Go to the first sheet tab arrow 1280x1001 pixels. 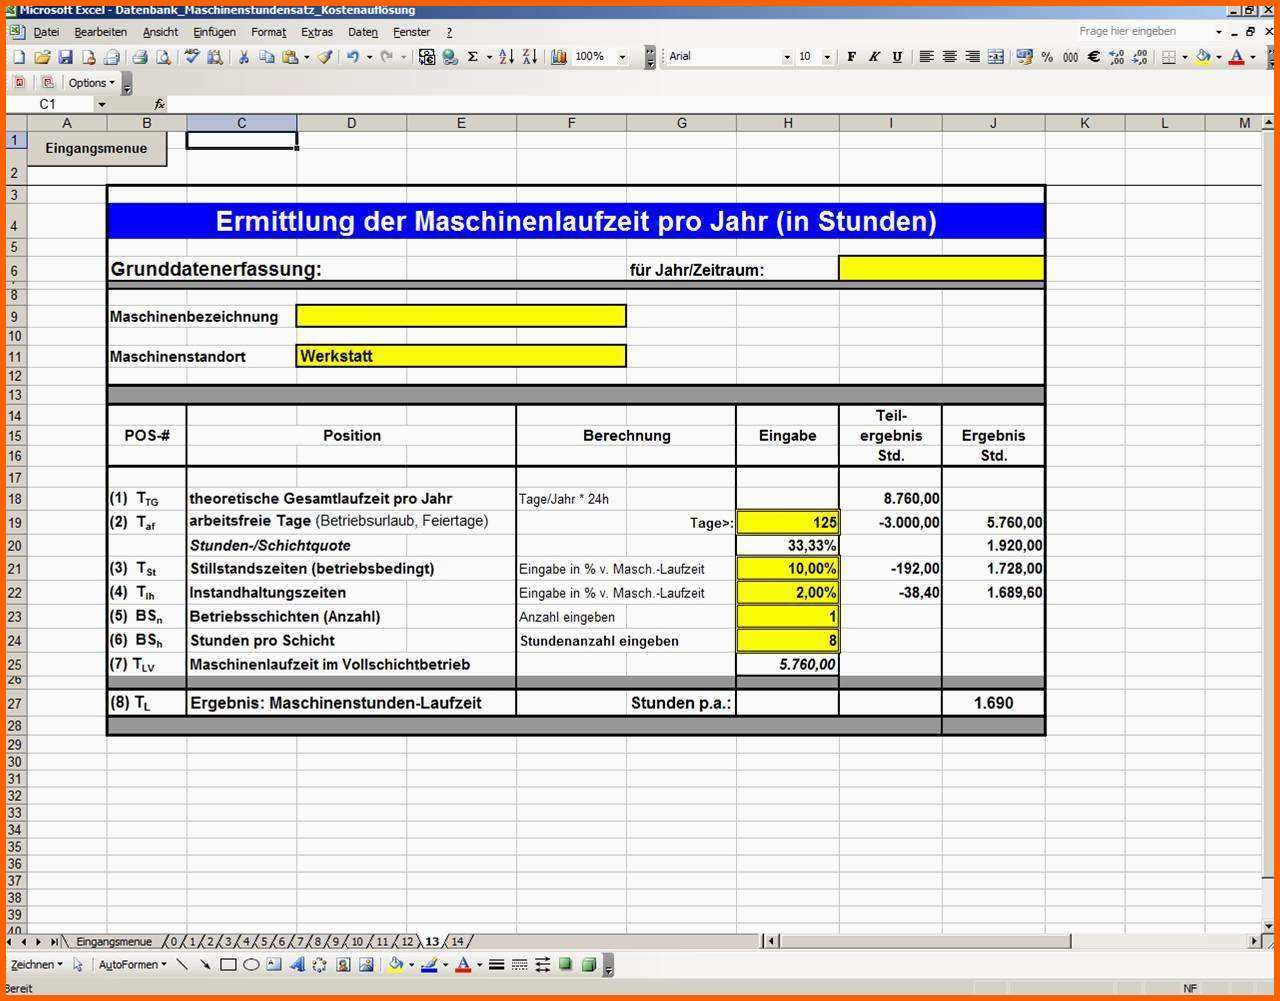click(x=10, y=942)
